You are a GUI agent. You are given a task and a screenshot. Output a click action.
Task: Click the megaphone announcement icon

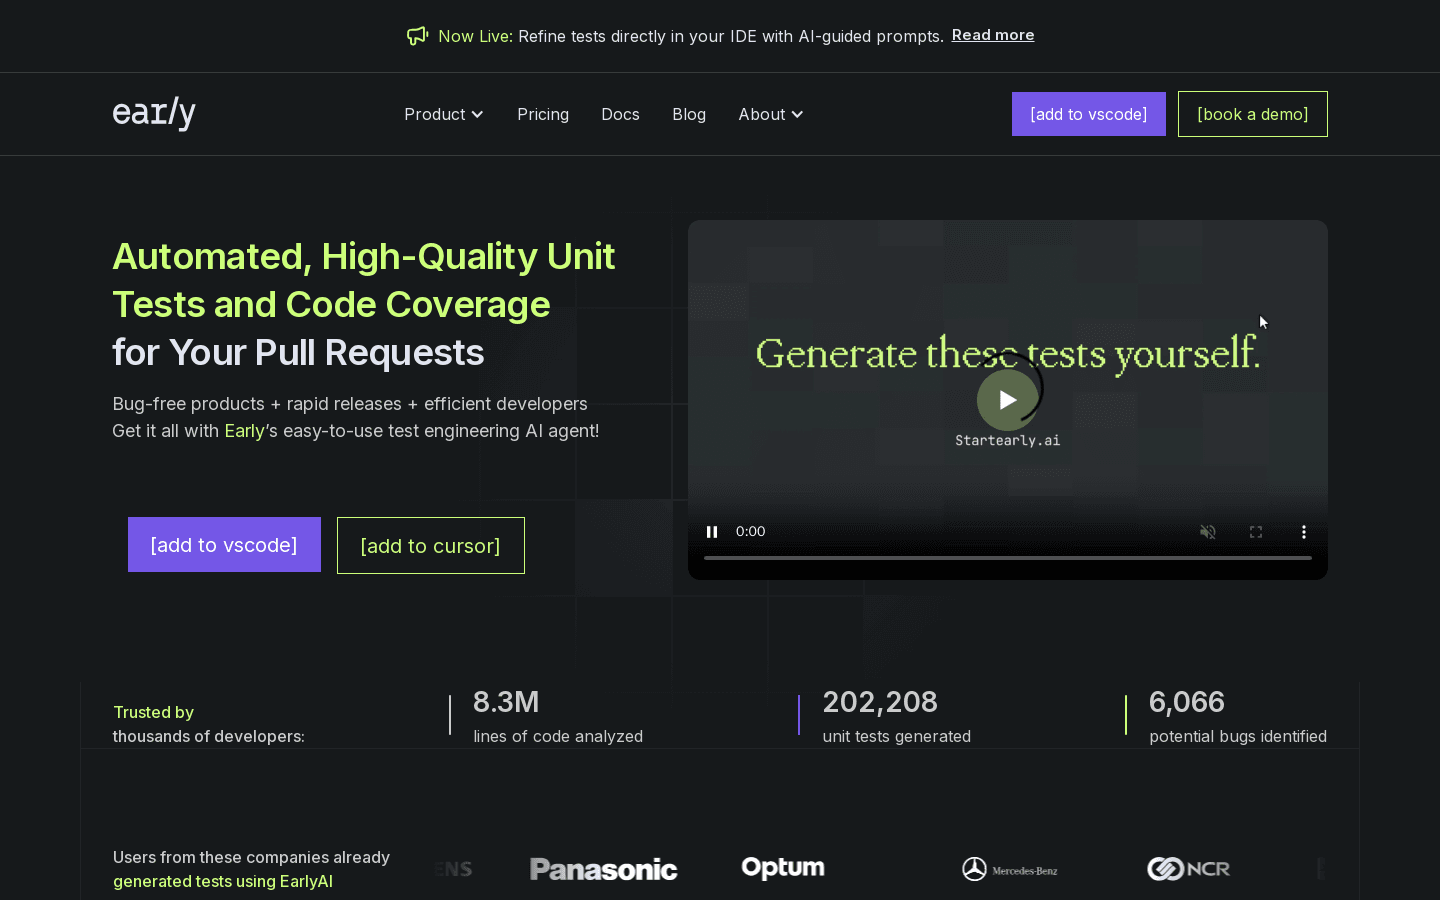[417, 36]
